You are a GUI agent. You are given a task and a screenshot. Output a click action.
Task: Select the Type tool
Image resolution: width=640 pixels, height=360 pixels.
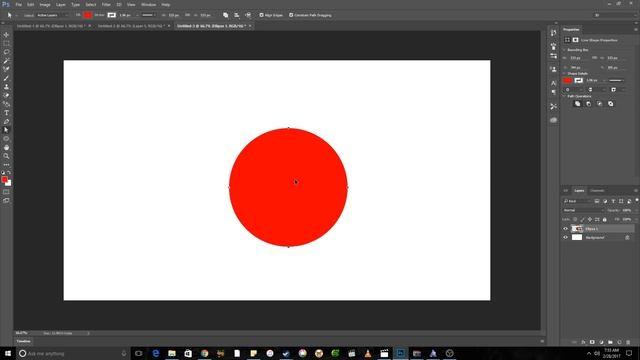pyautogui.click(x=6, y=113)
